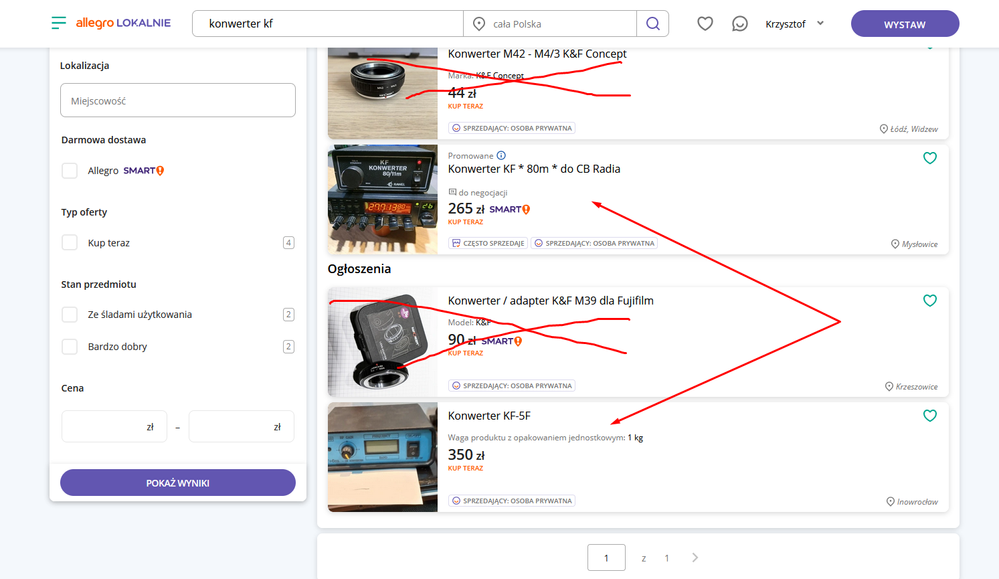
Task: Enable the Allegro SMART delivery checkbox
Action: (x=69, y=170)
